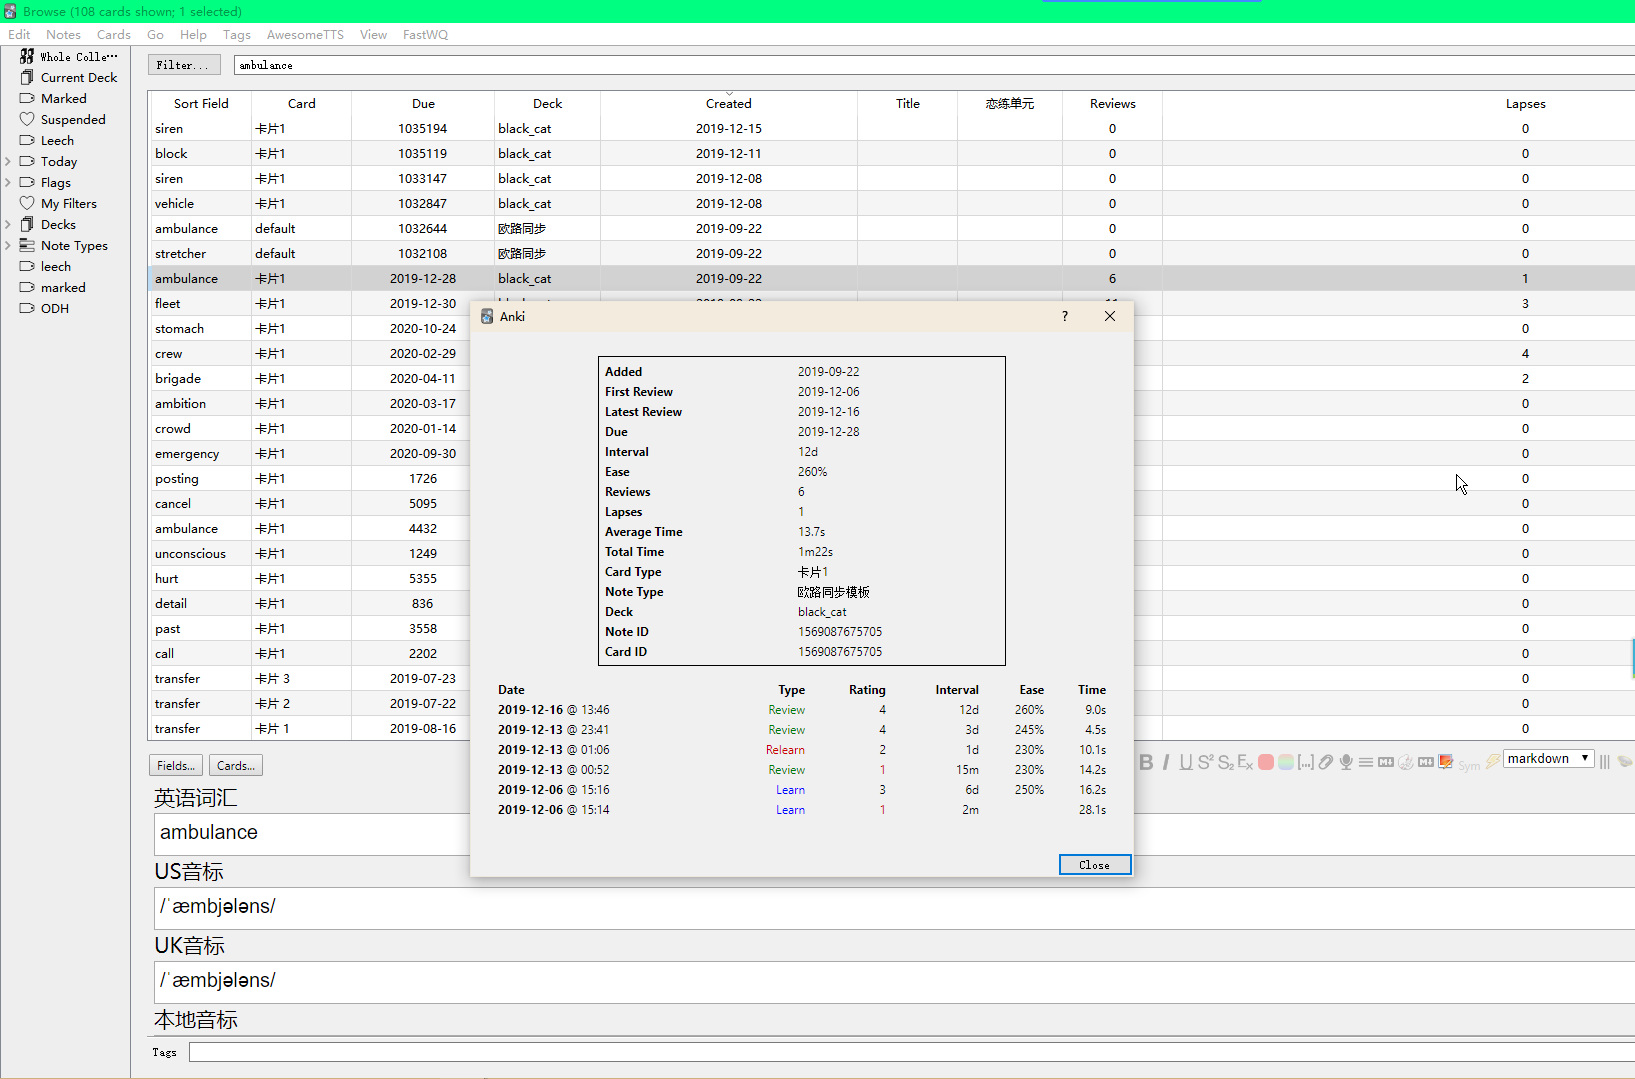Click the remove formatting (Ex) icon

pos(1245,762)
